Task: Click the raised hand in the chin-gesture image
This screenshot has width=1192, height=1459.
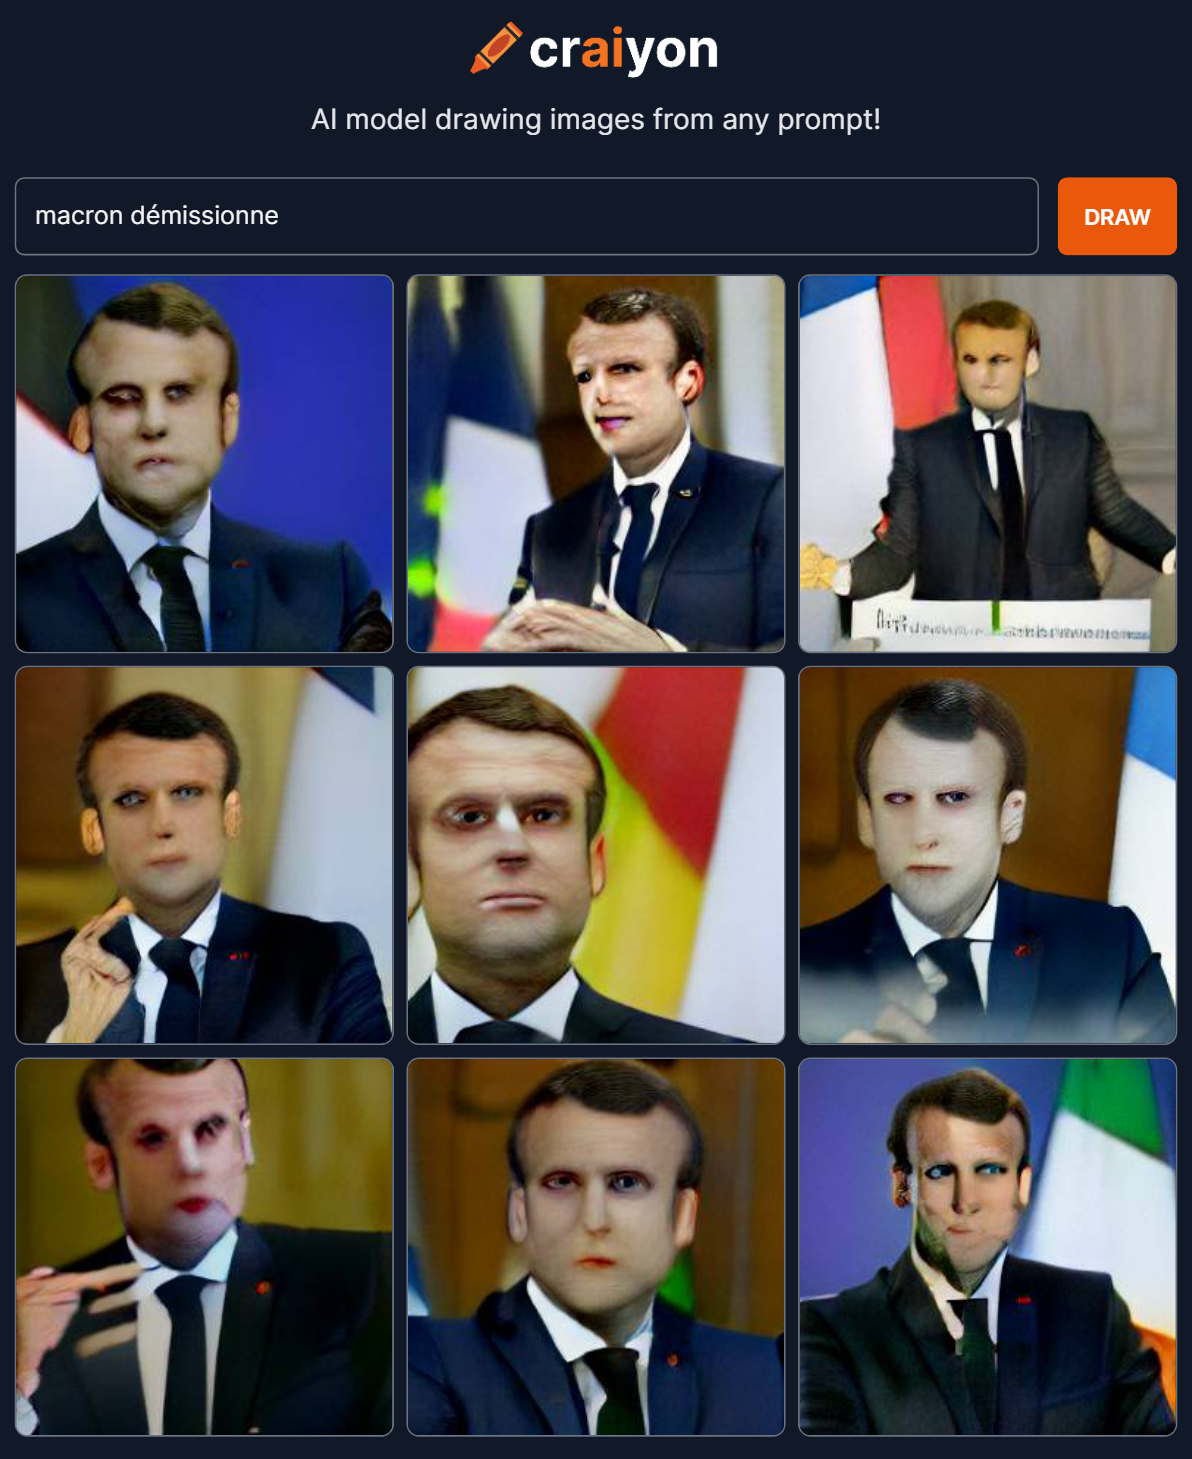Action: click(x=98, y=960)
